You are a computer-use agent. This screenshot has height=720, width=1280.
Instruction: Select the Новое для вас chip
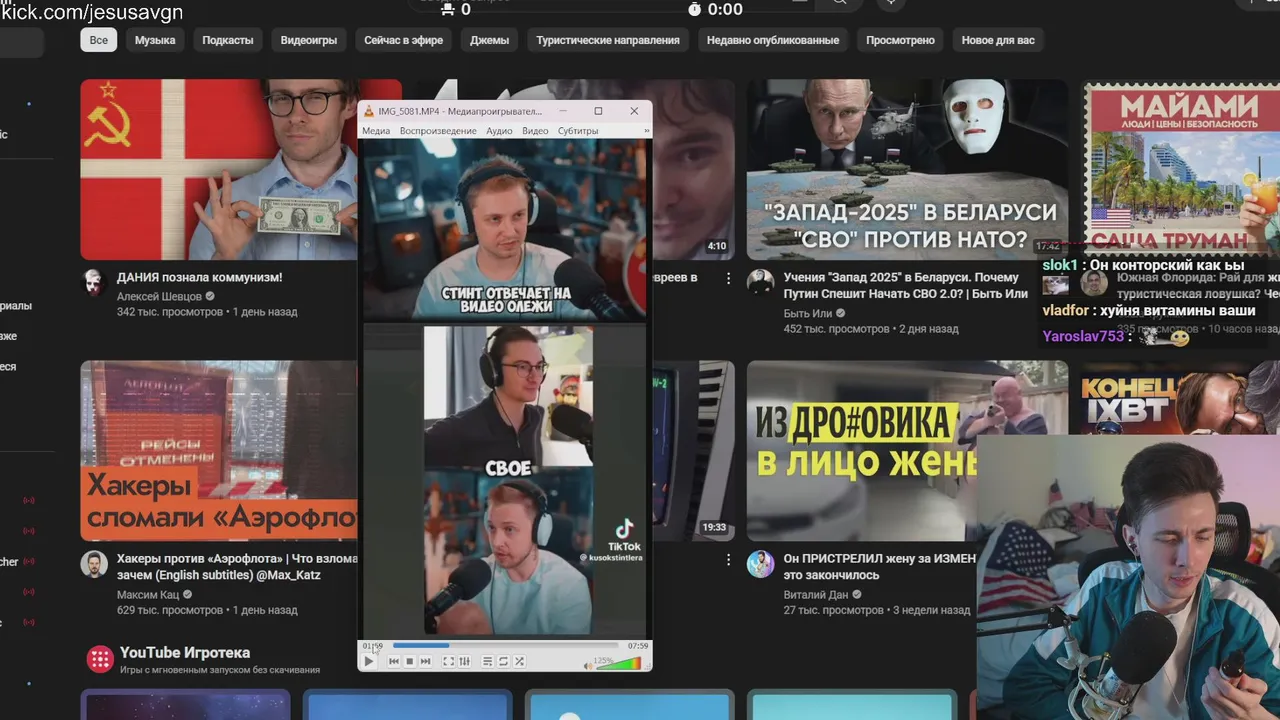point(998,40)
